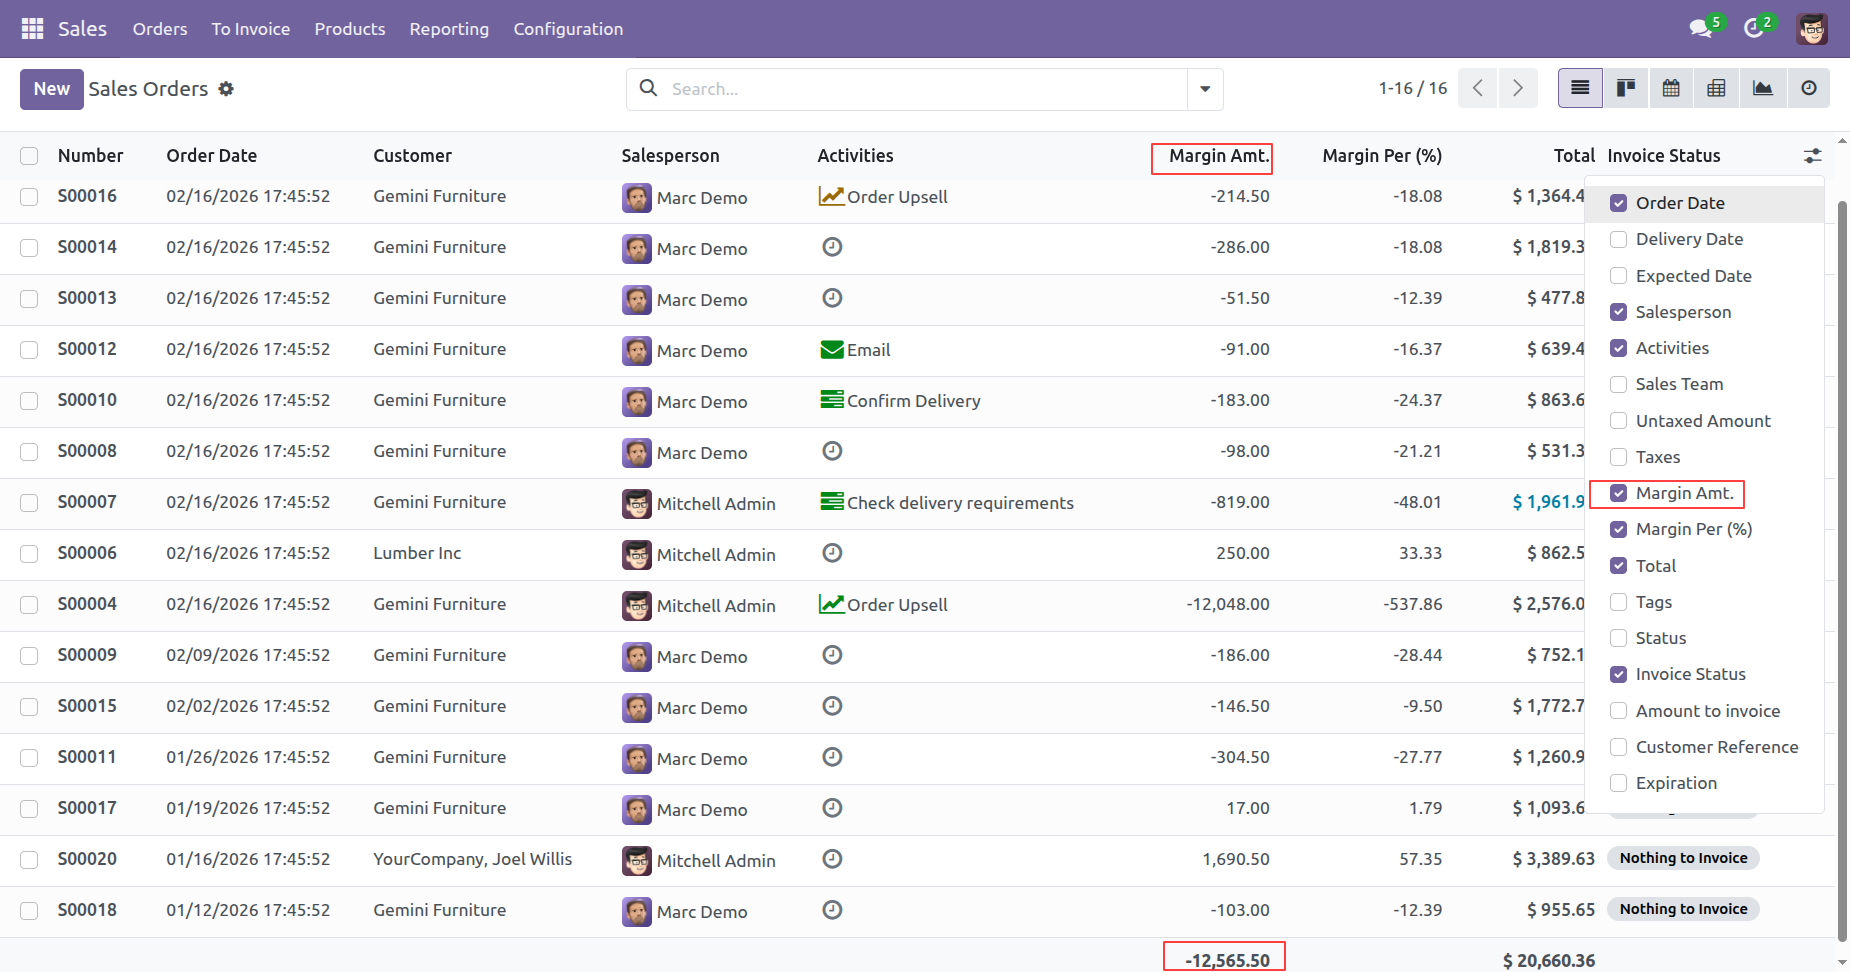Screen dimensions: 1850x972
Task: Expand the search options dropdown arrow
Action: [x=1205, y=89]
